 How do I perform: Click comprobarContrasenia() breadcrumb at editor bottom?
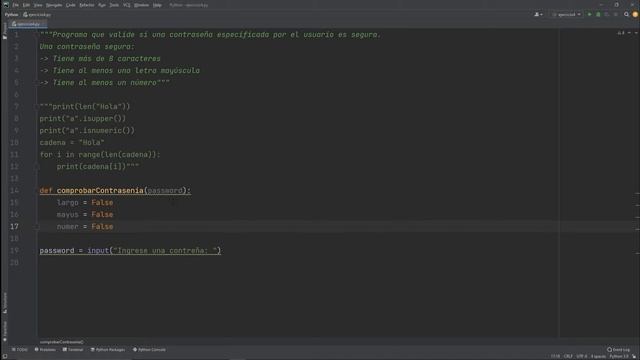[62, 342]
